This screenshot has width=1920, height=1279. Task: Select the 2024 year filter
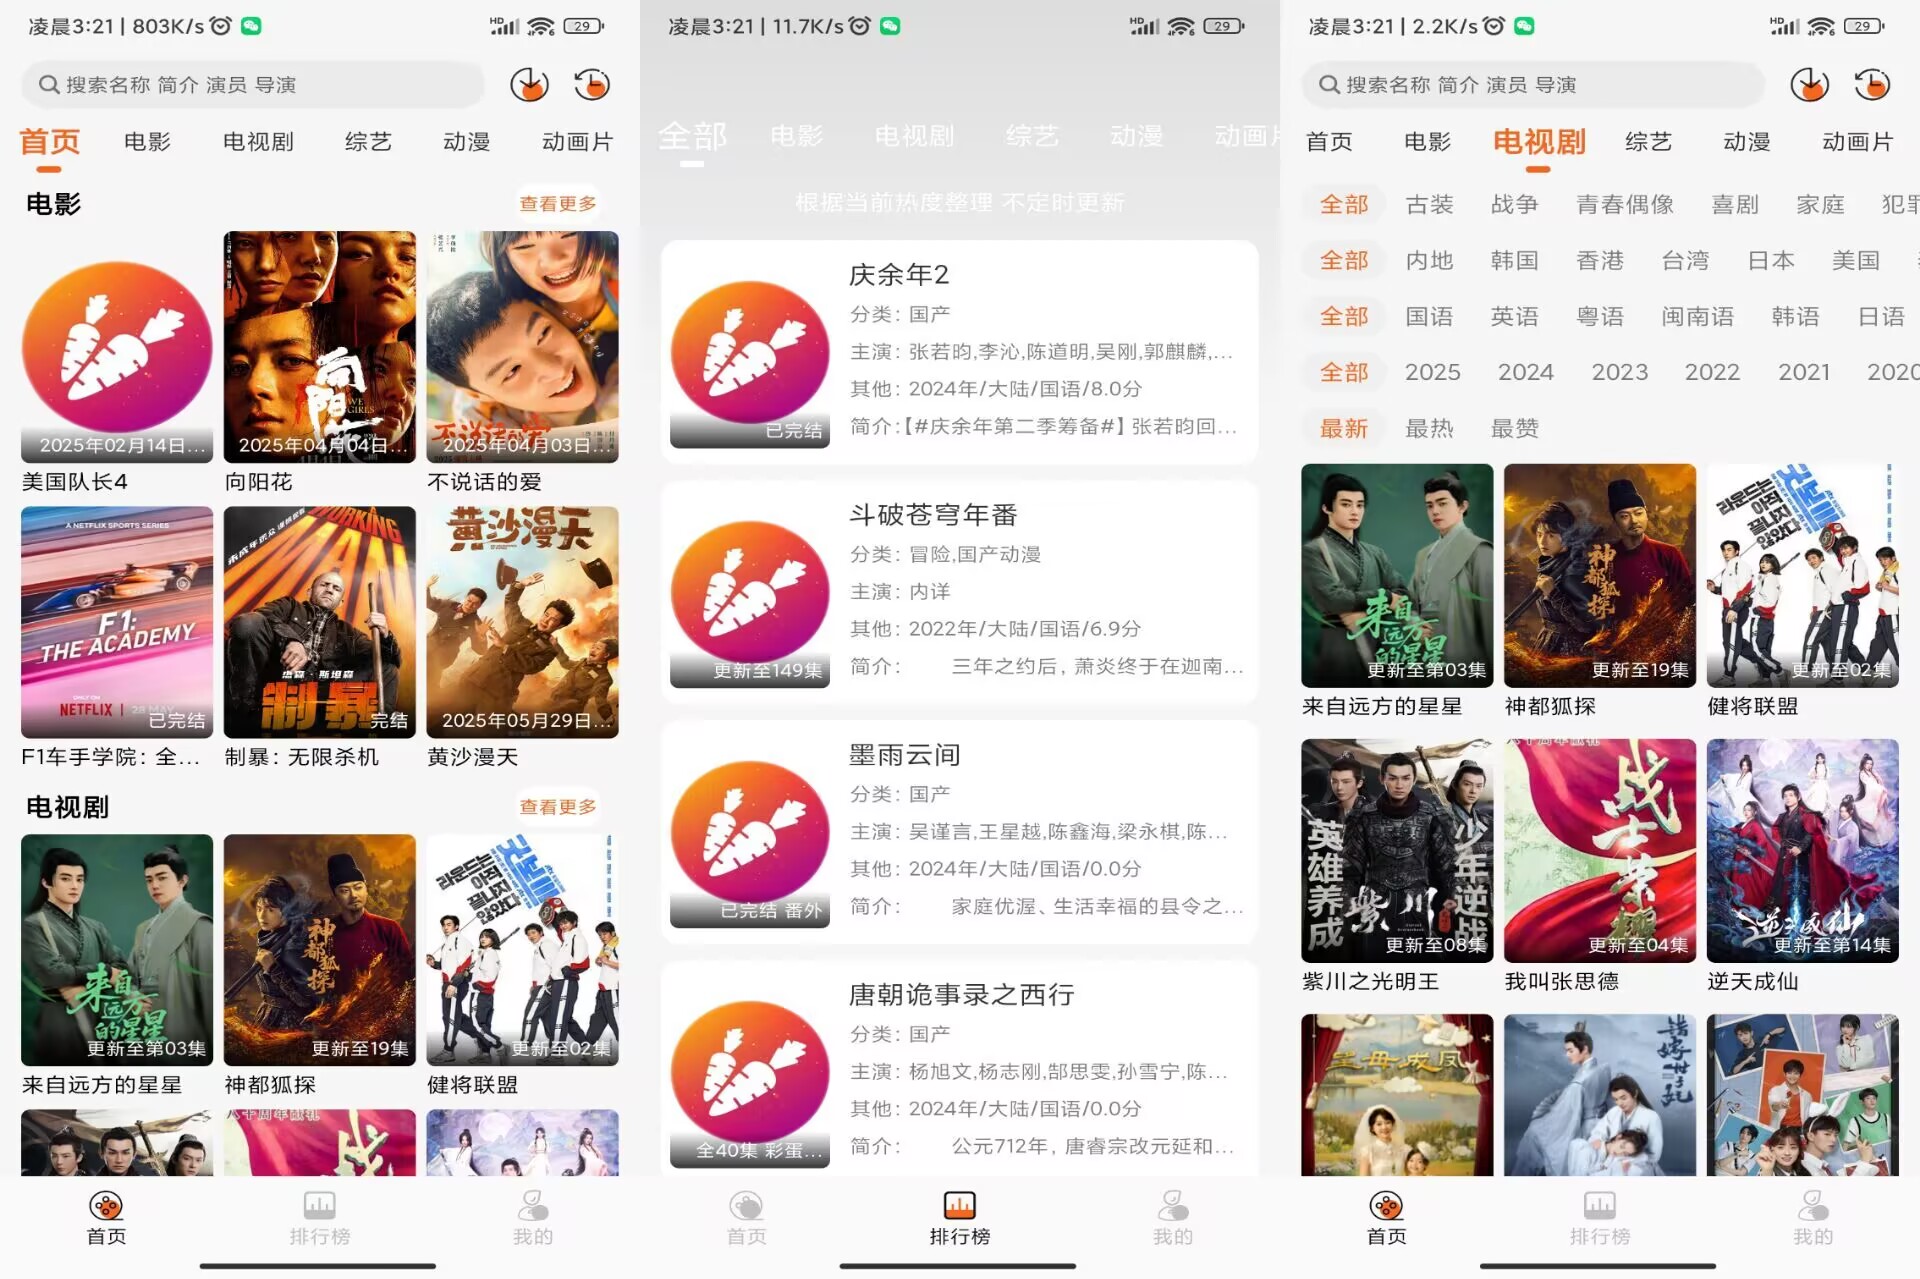[1526, 371]
